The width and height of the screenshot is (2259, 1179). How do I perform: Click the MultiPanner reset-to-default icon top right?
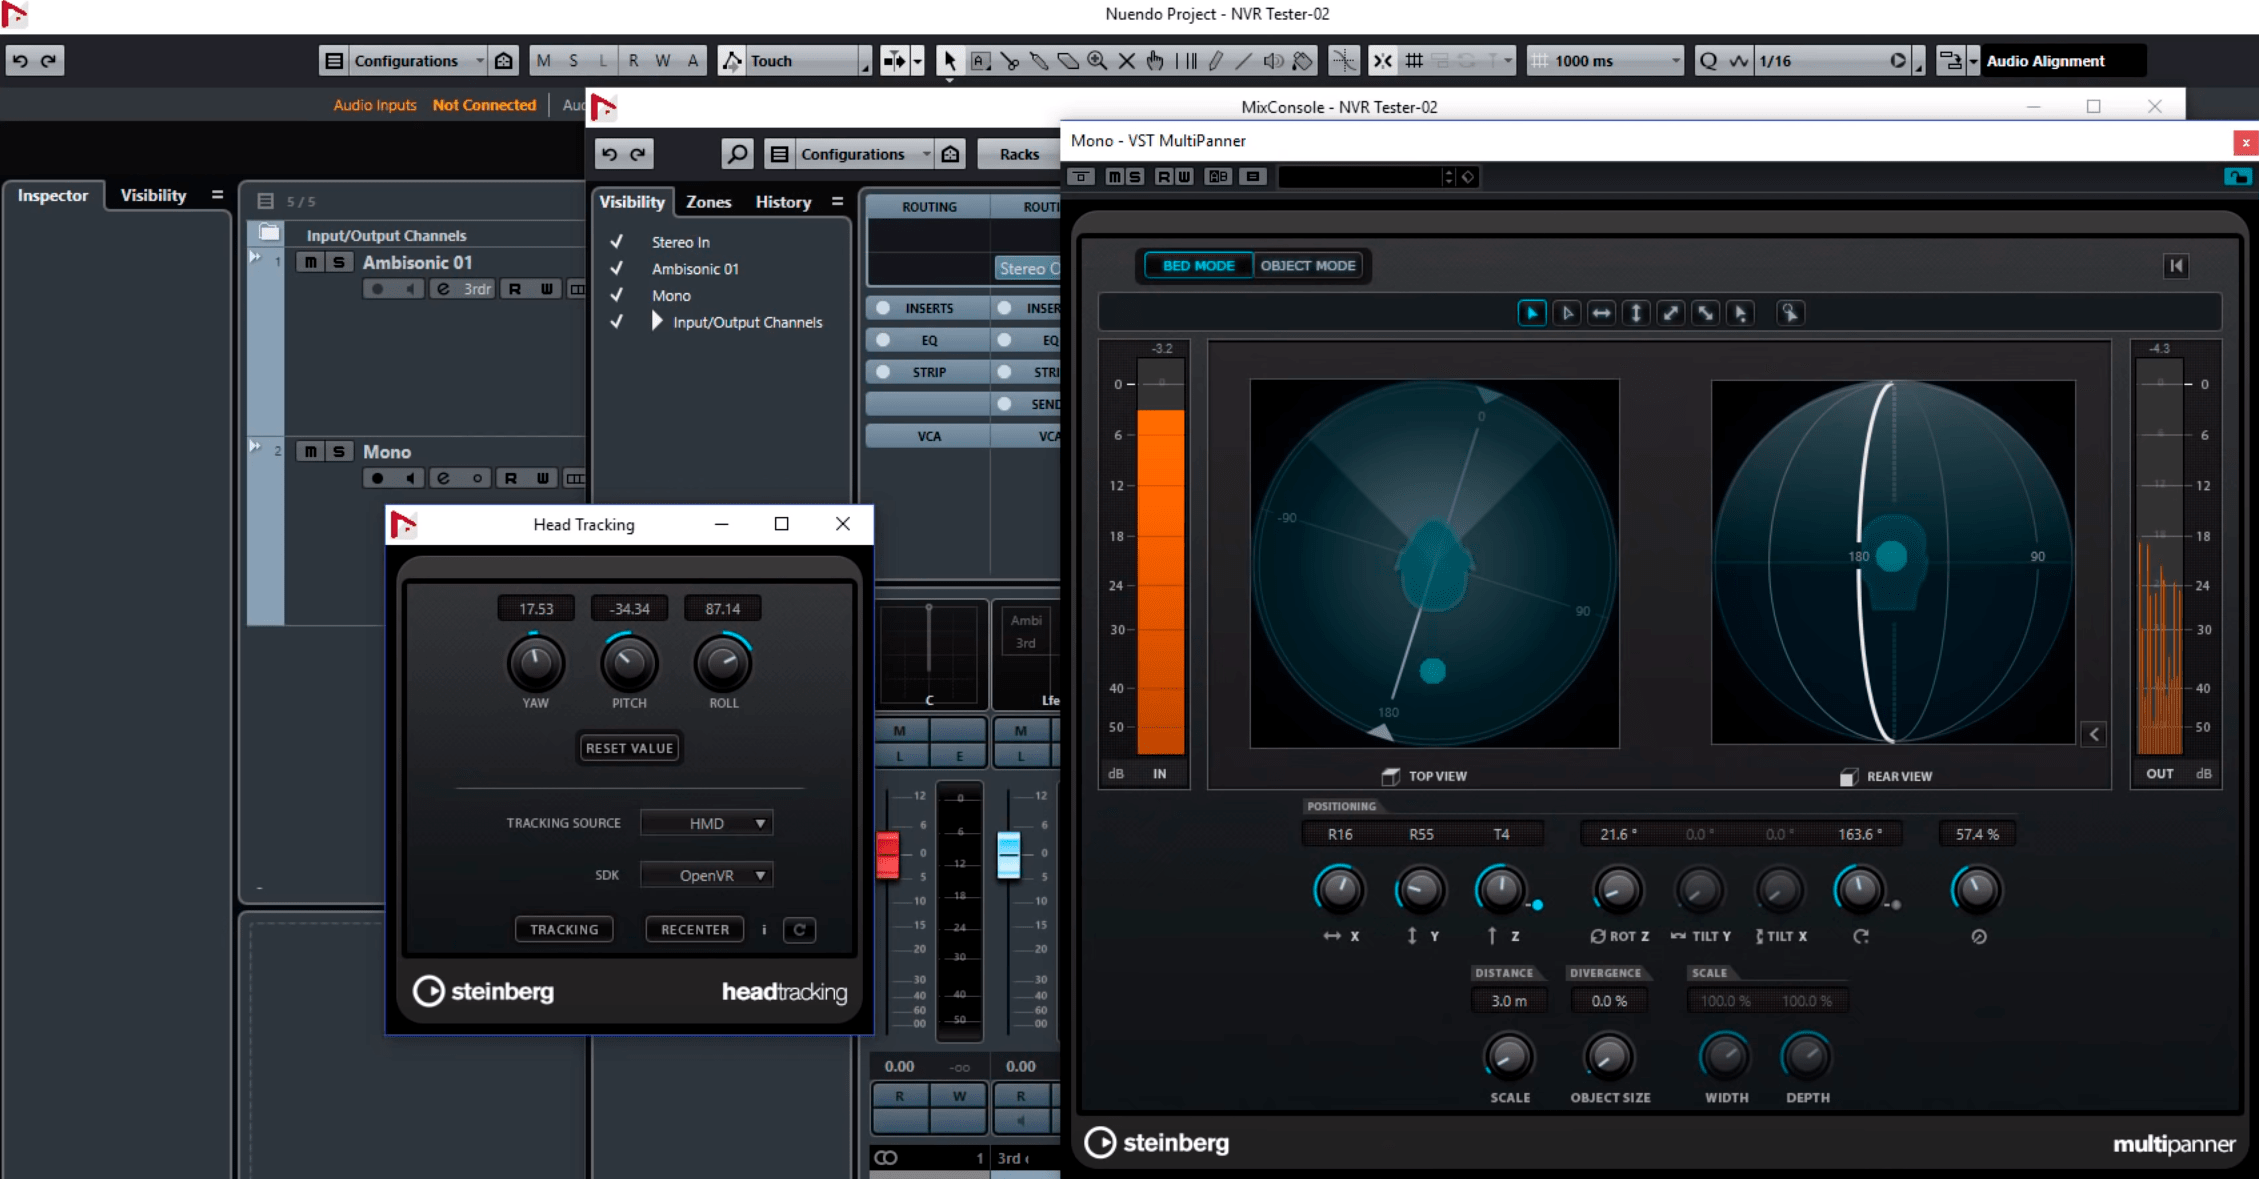pyautogui.click(x=2175, y=266)
